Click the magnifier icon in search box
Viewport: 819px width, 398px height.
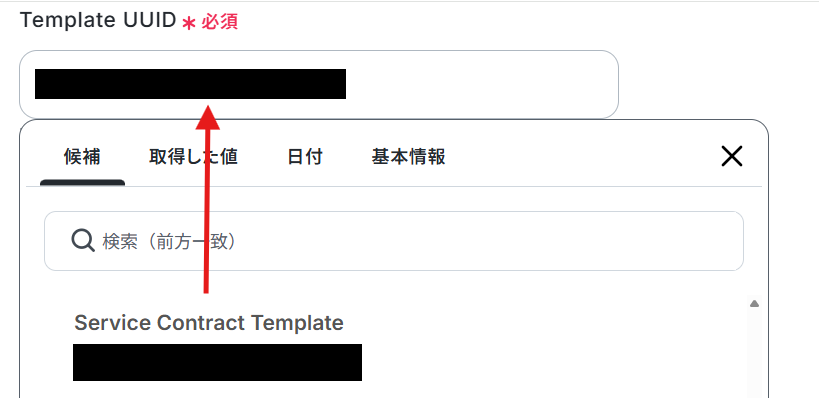83,241
